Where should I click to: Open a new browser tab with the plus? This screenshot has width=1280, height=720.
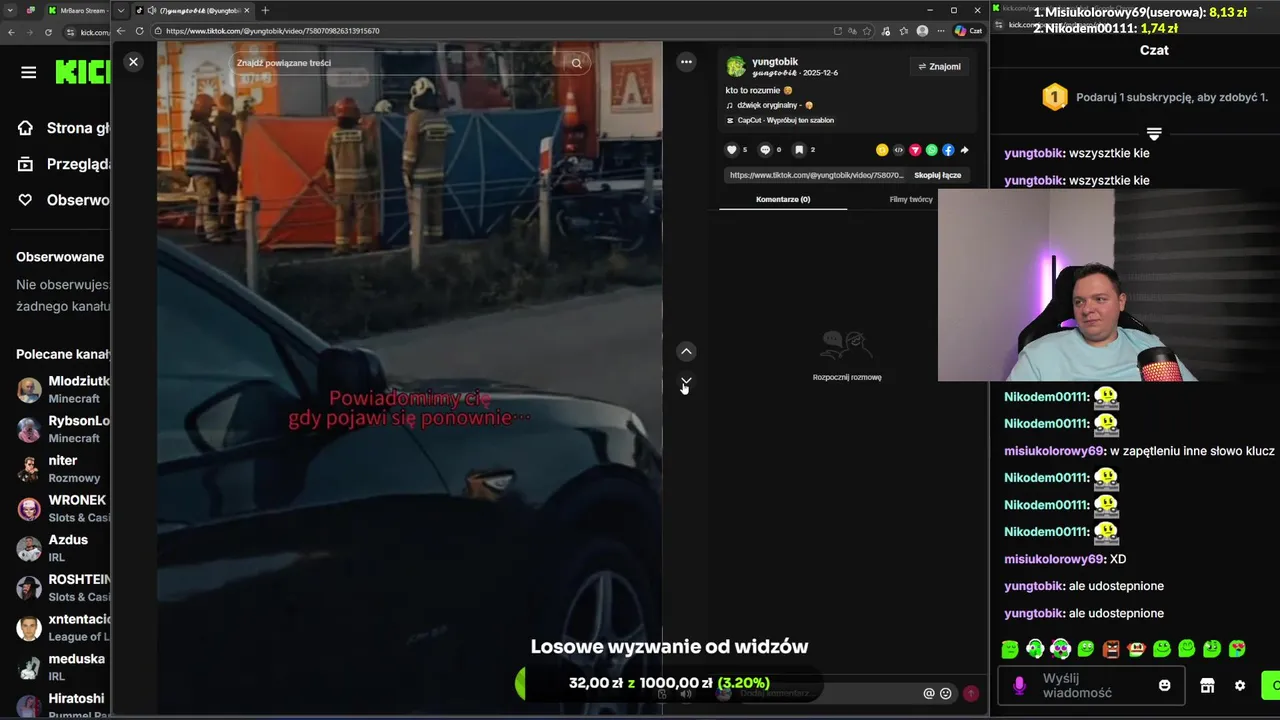pos(265,10)
